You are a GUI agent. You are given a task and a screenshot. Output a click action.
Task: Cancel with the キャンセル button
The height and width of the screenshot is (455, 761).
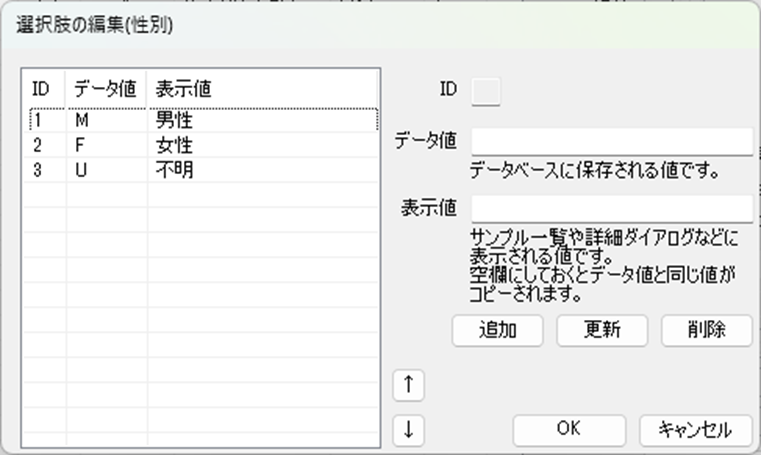(695, 430)
